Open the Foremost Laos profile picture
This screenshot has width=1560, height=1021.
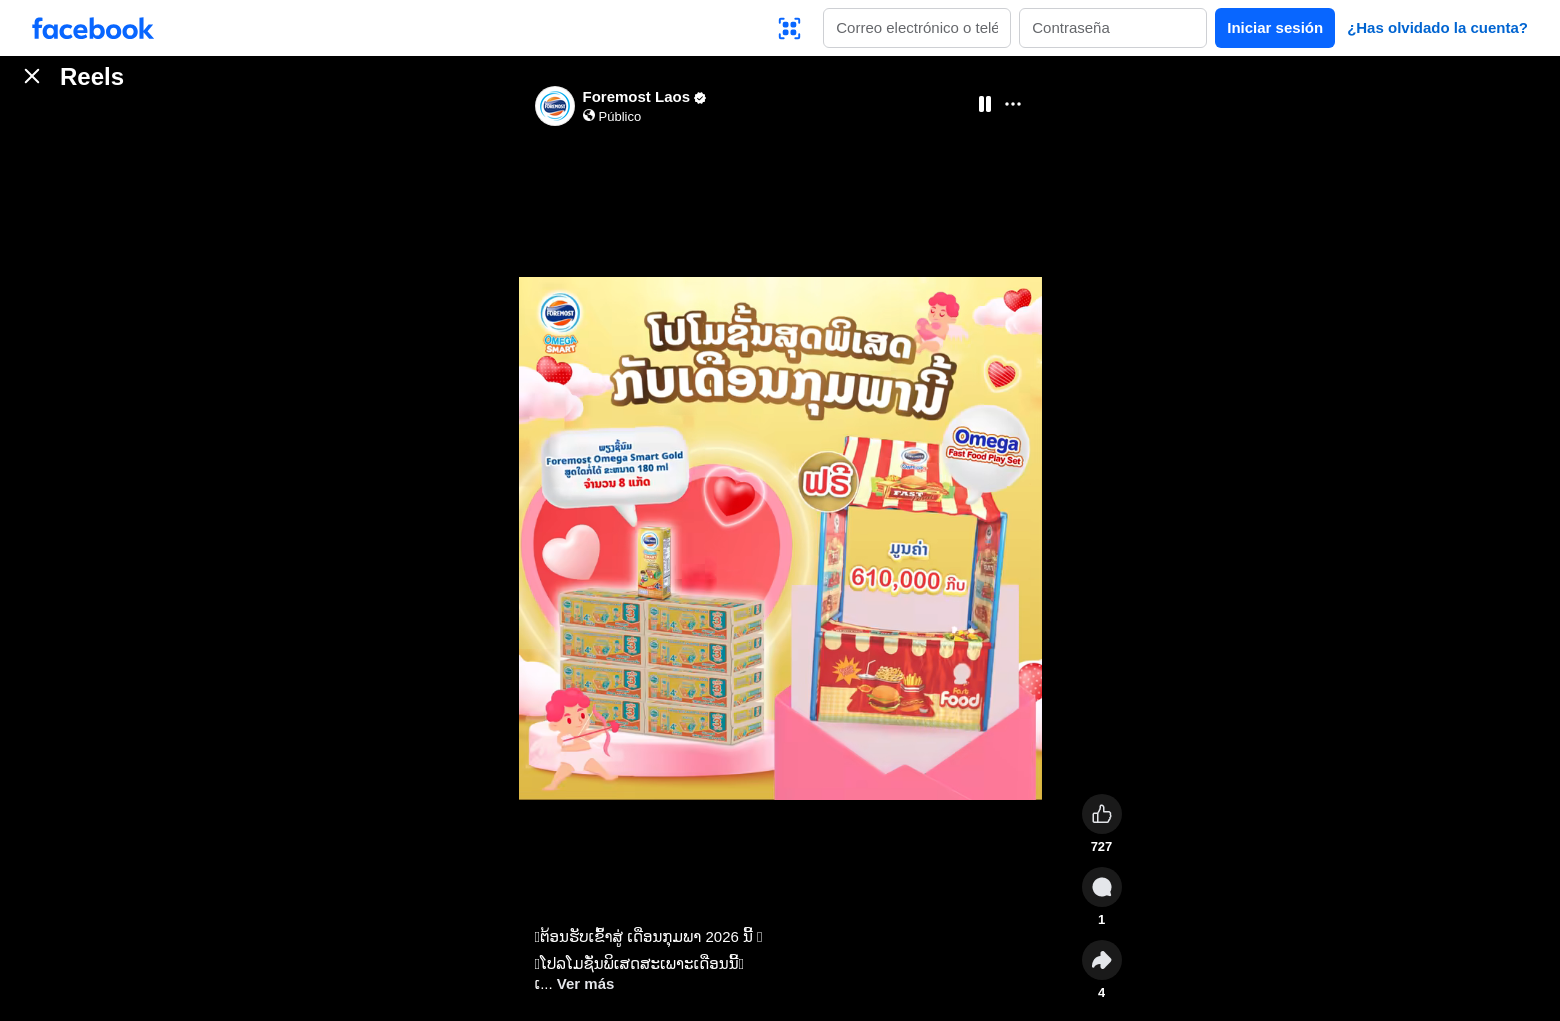pos(555,106)
